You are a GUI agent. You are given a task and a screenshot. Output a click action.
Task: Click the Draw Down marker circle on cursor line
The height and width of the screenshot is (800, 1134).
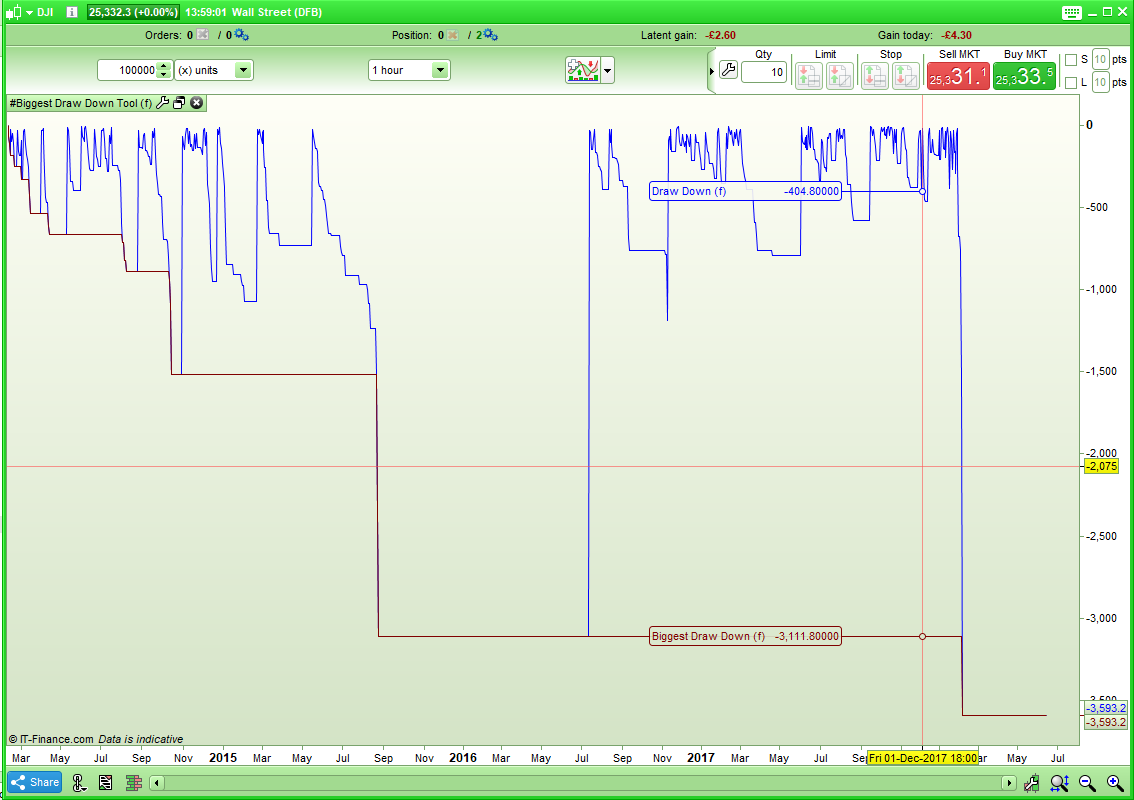click(922, 191)
